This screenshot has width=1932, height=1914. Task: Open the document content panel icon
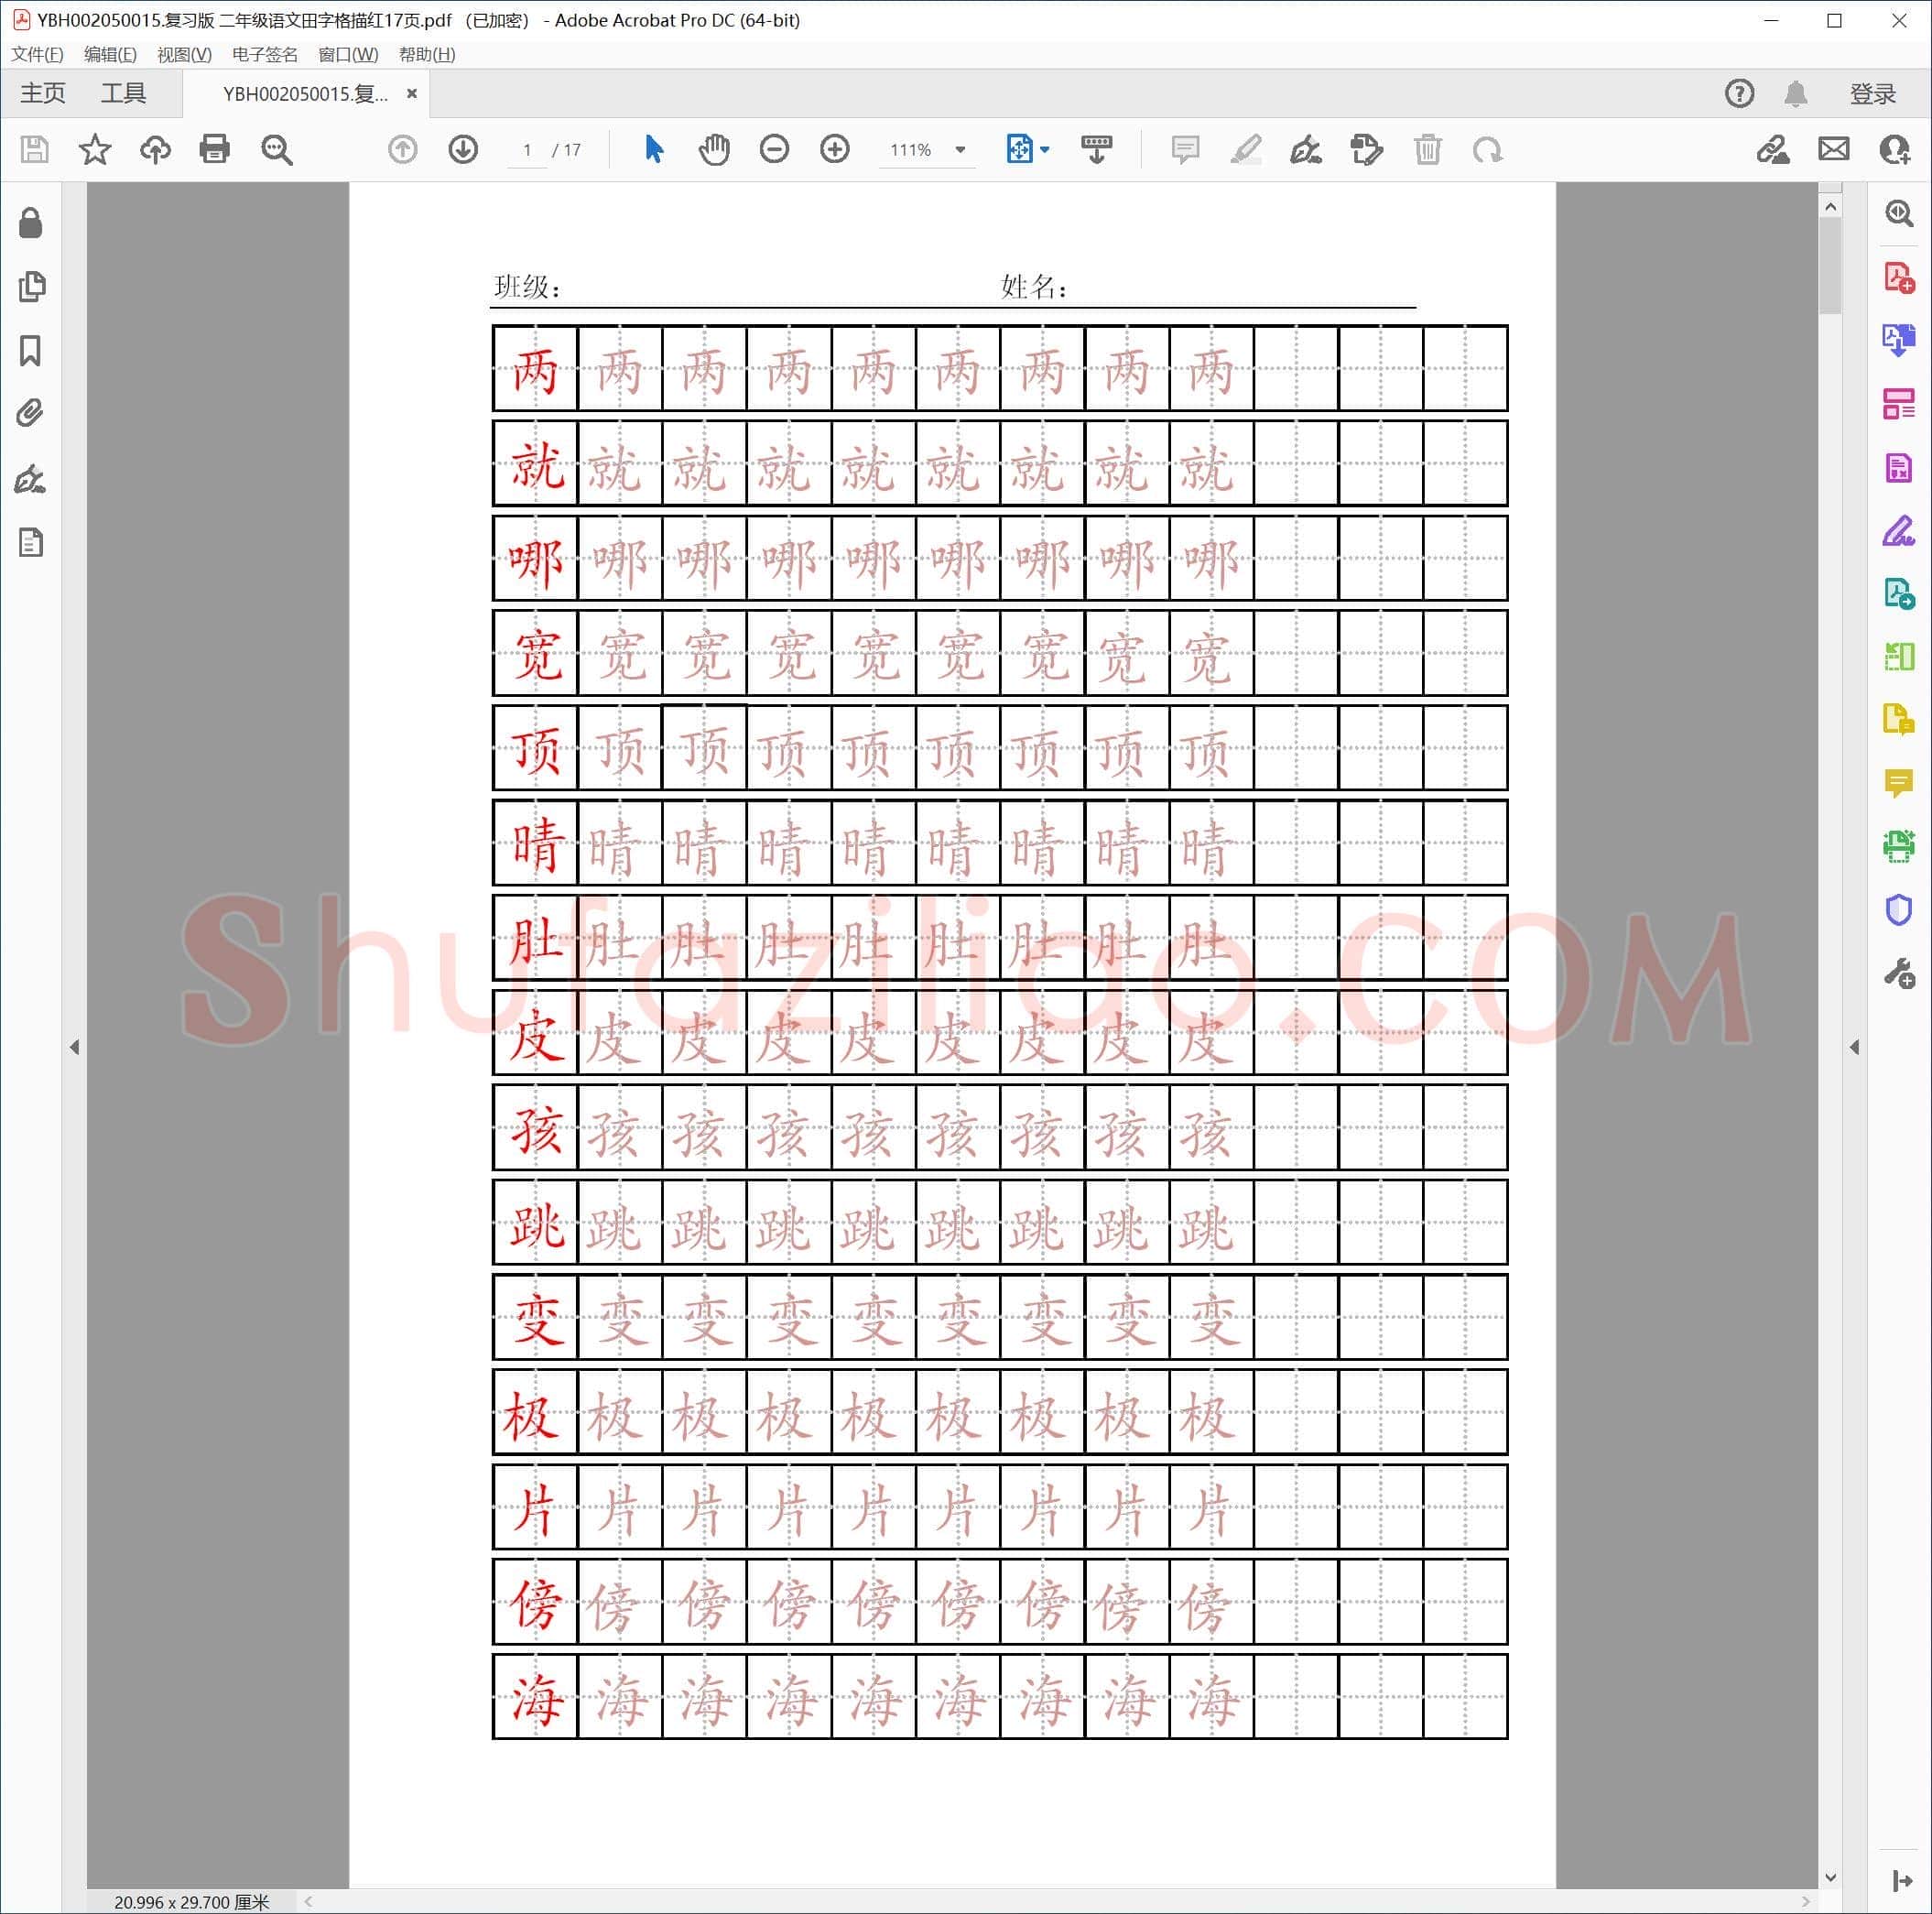point(31,543)
